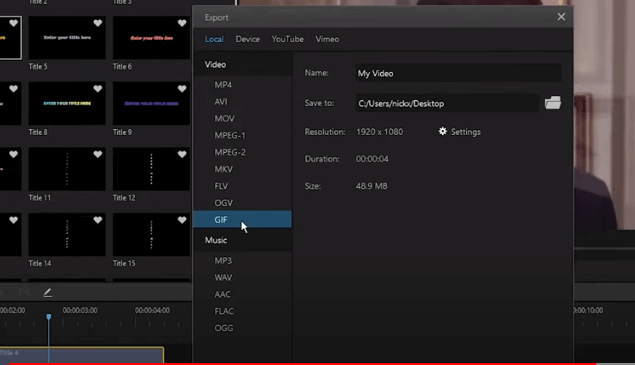Favorite the Title 11 template heart

(98, 154)
